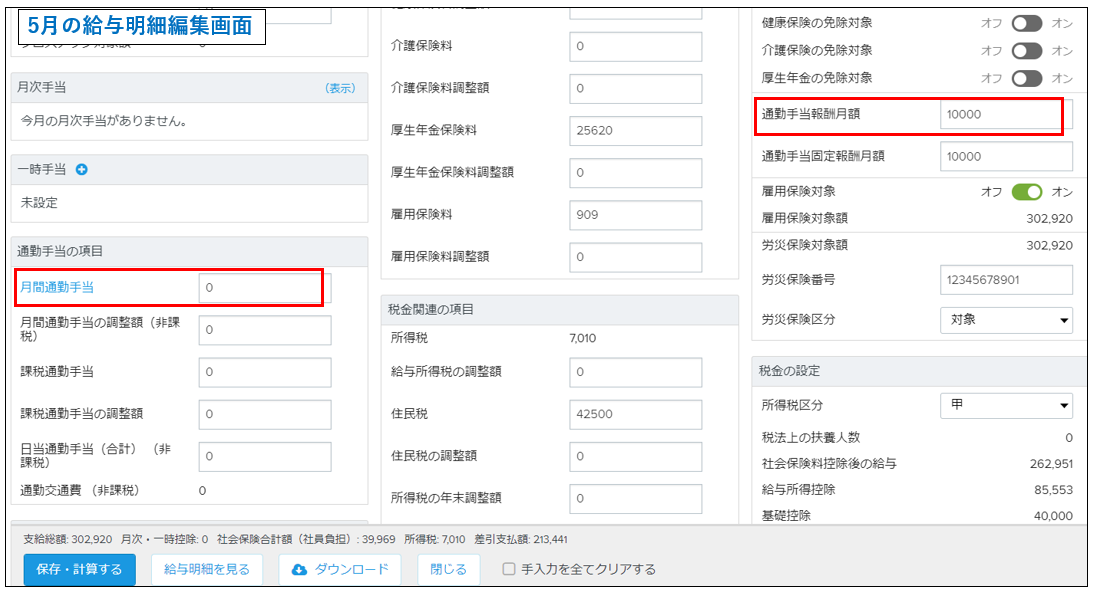Toggle the 健康保険の免除対象 switch
This screenshot has height=591, width=1093.
click(x=1026, y=23)
